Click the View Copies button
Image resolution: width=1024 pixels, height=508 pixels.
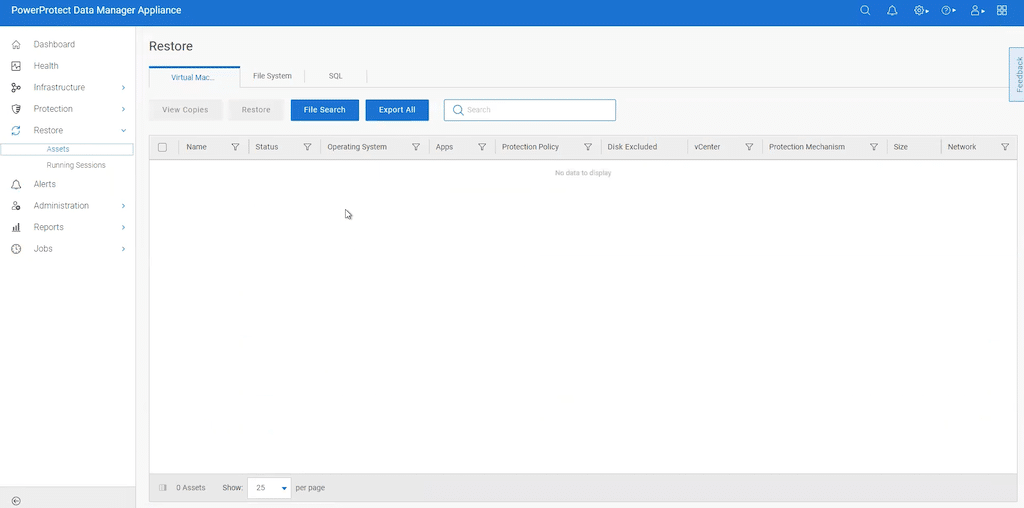[x=185, y=110]
